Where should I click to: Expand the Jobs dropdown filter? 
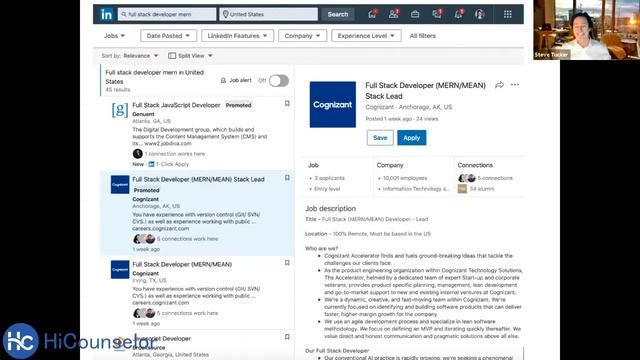[x=114, y=36]
